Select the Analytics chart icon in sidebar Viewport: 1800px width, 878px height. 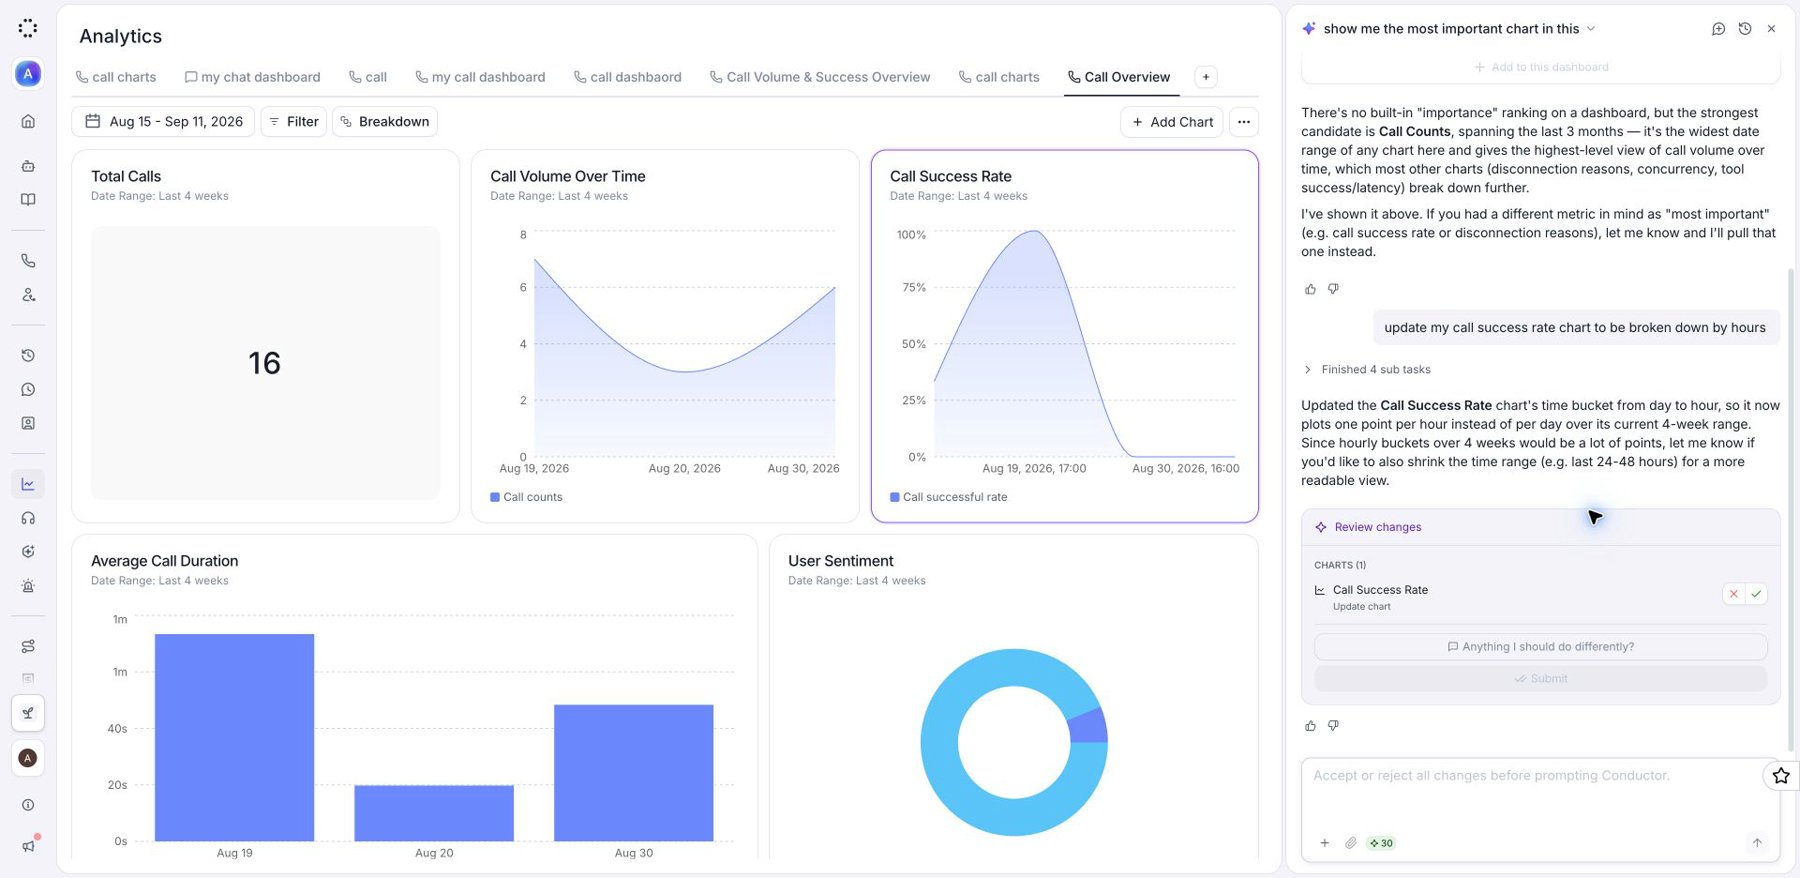coord(28,484)
